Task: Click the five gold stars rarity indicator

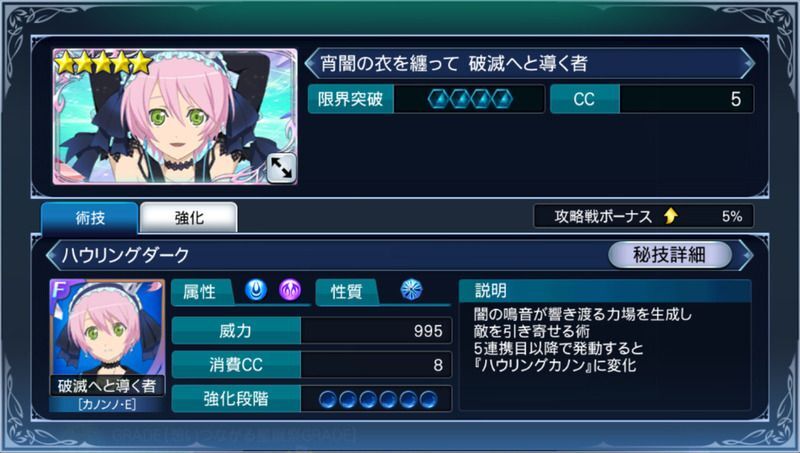Action: point(104,63)
